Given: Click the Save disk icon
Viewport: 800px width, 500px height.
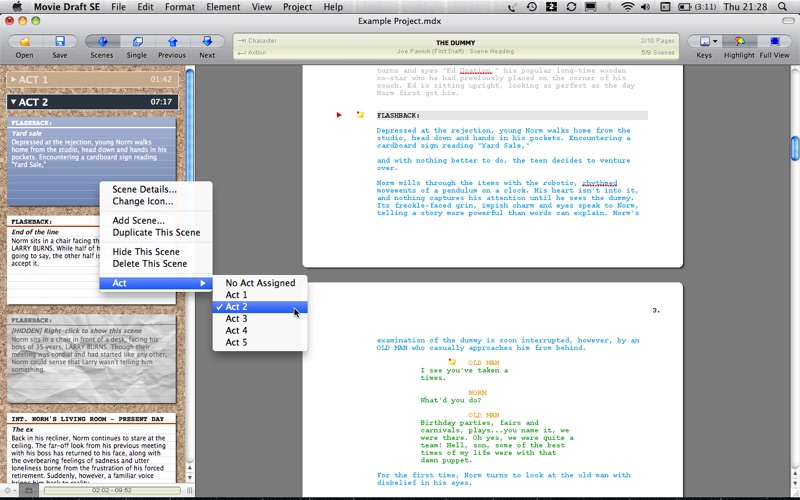Looking at the screenshot, I should [60, 42].
